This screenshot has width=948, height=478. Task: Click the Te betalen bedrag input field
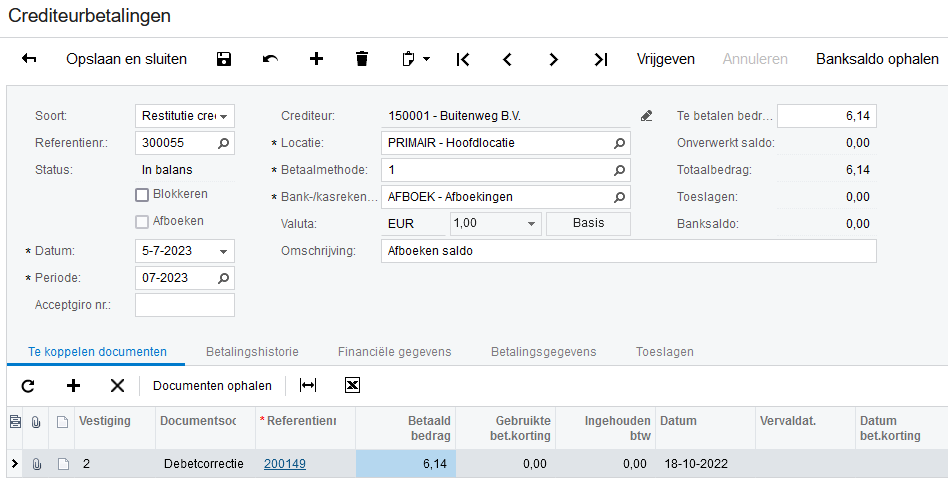click(x=826, y=116)
